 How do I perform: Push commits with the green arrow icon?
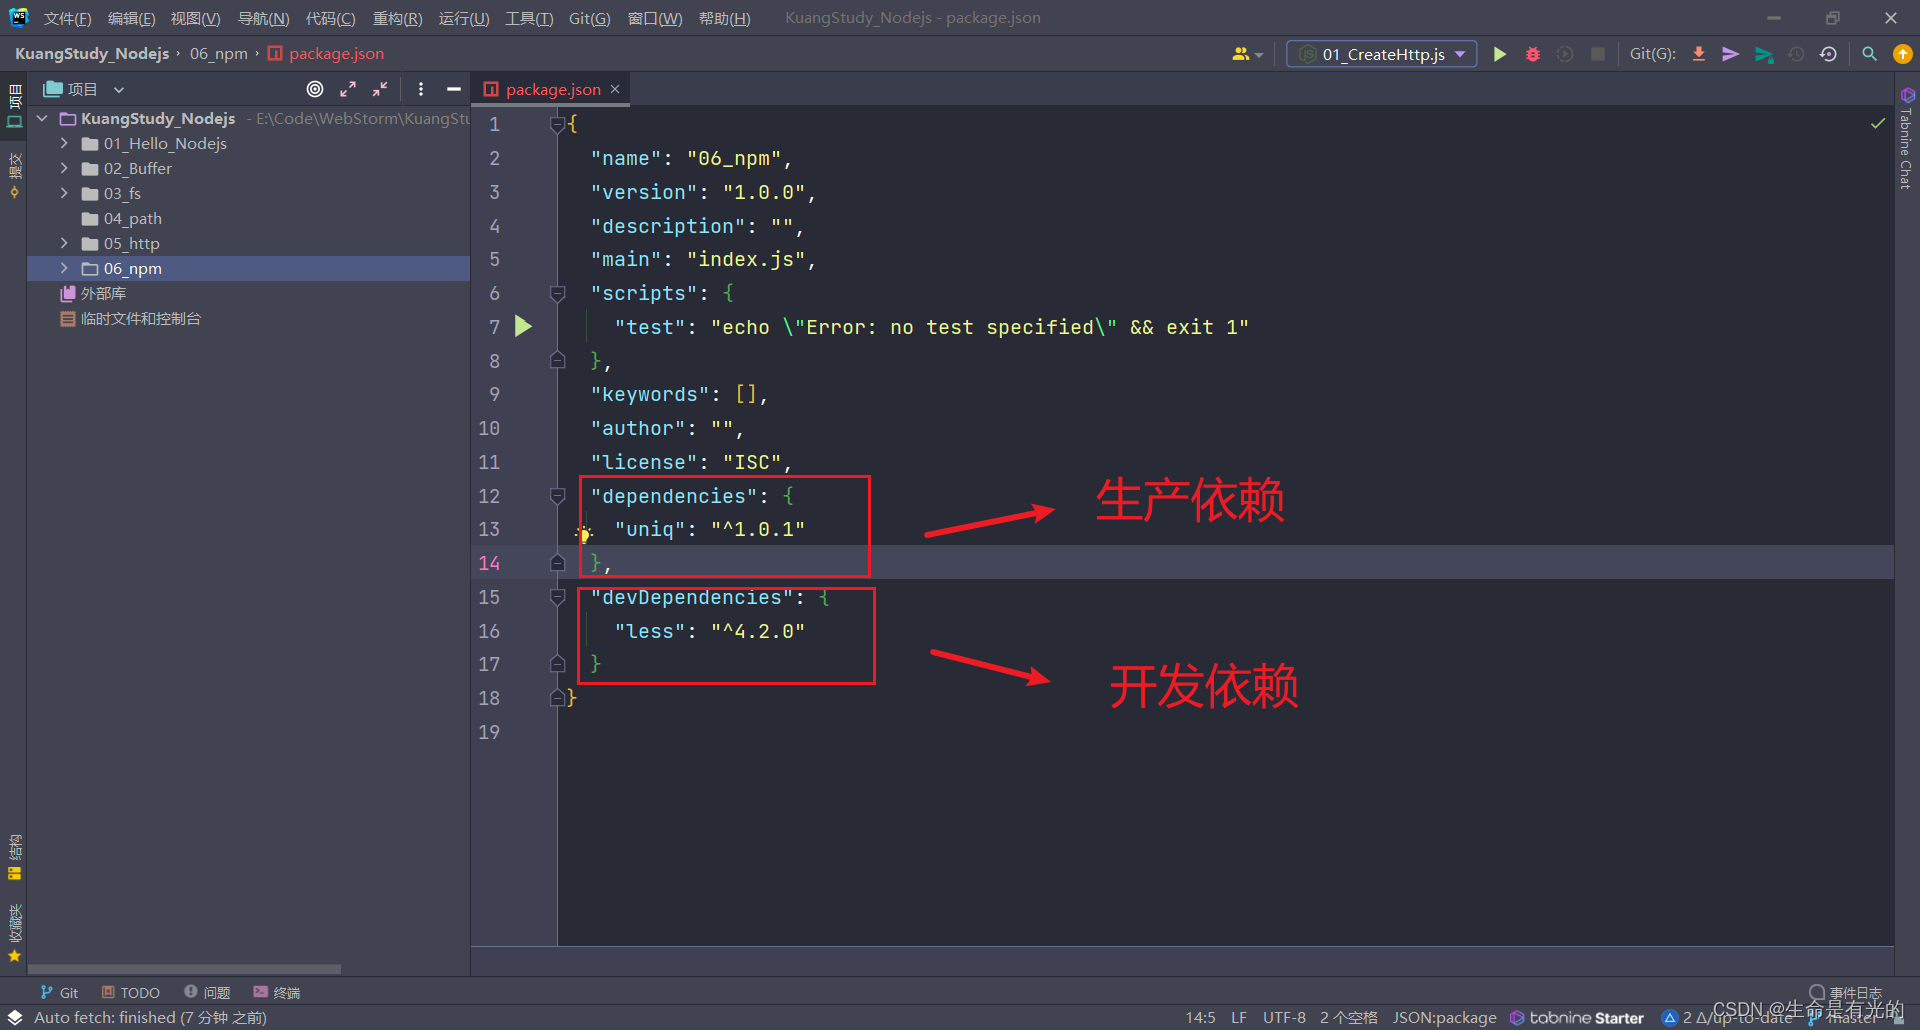click(x=1764, y=54)
